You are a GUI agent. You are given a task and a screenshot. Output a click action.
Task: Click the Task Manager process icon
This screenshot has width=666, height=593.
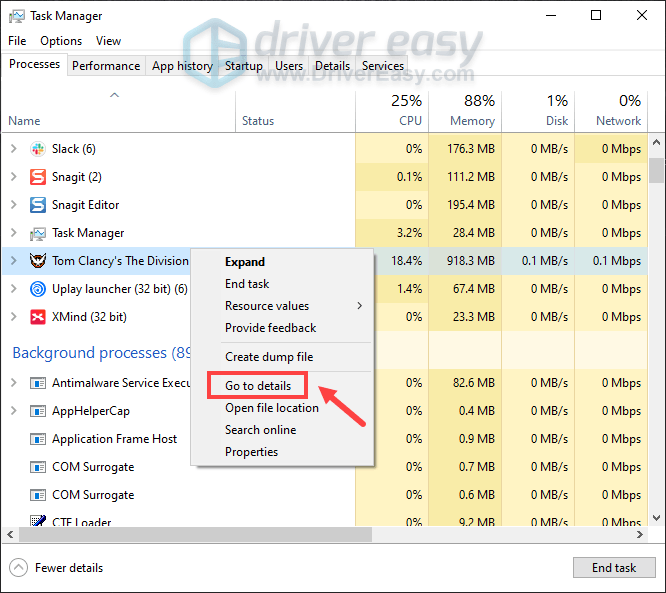(x=38, y=233)
